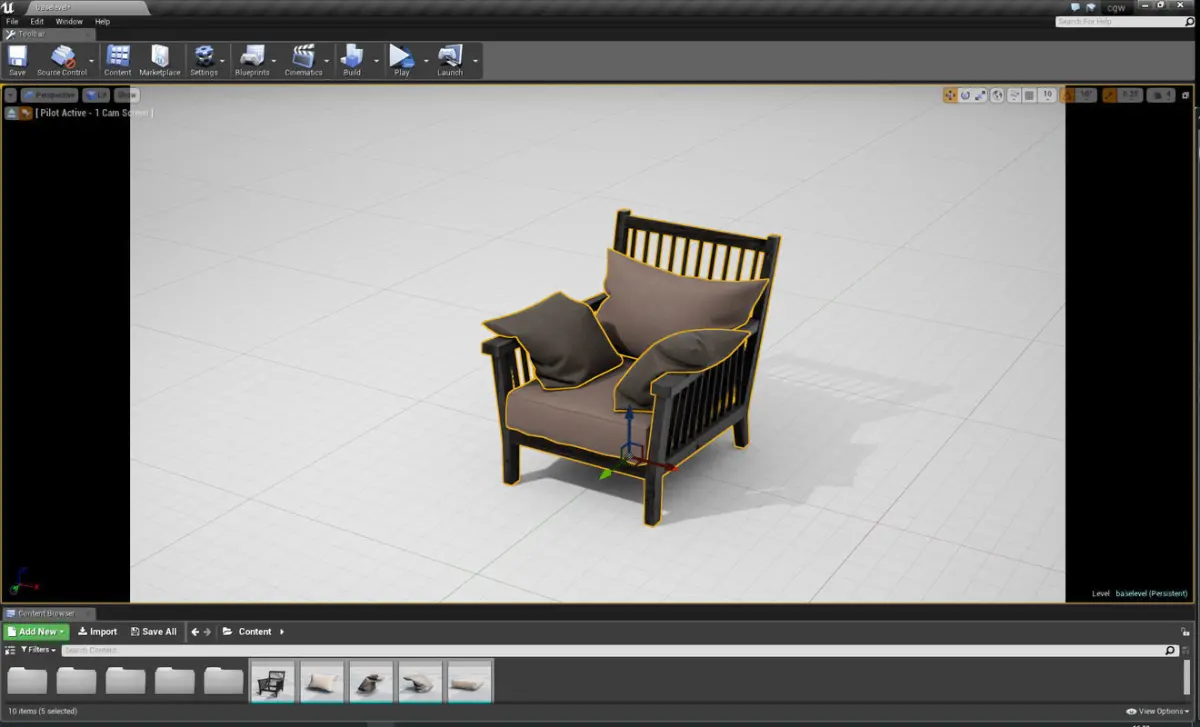Open the Marketplace from the toolbar

160,60
